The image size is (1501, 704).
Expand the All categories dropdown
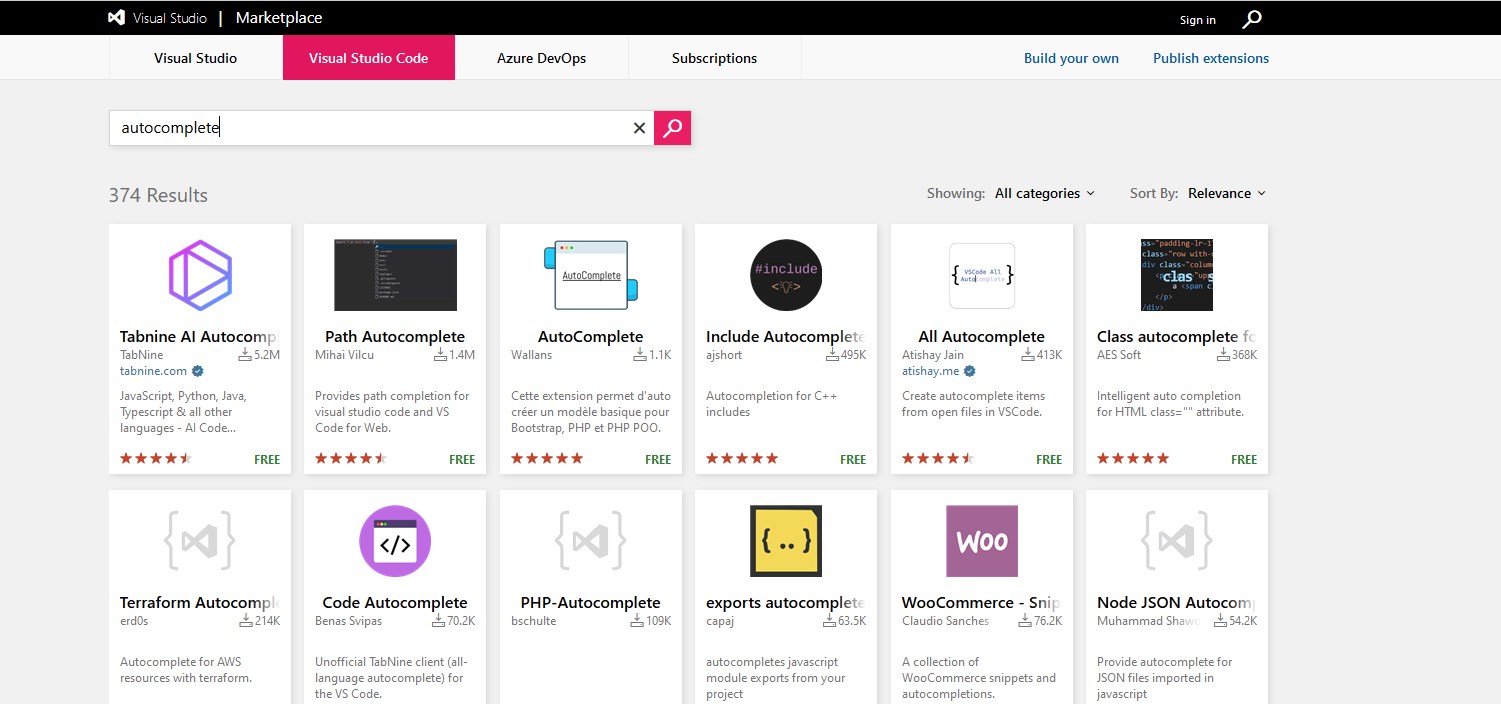tap(1045, 193)
